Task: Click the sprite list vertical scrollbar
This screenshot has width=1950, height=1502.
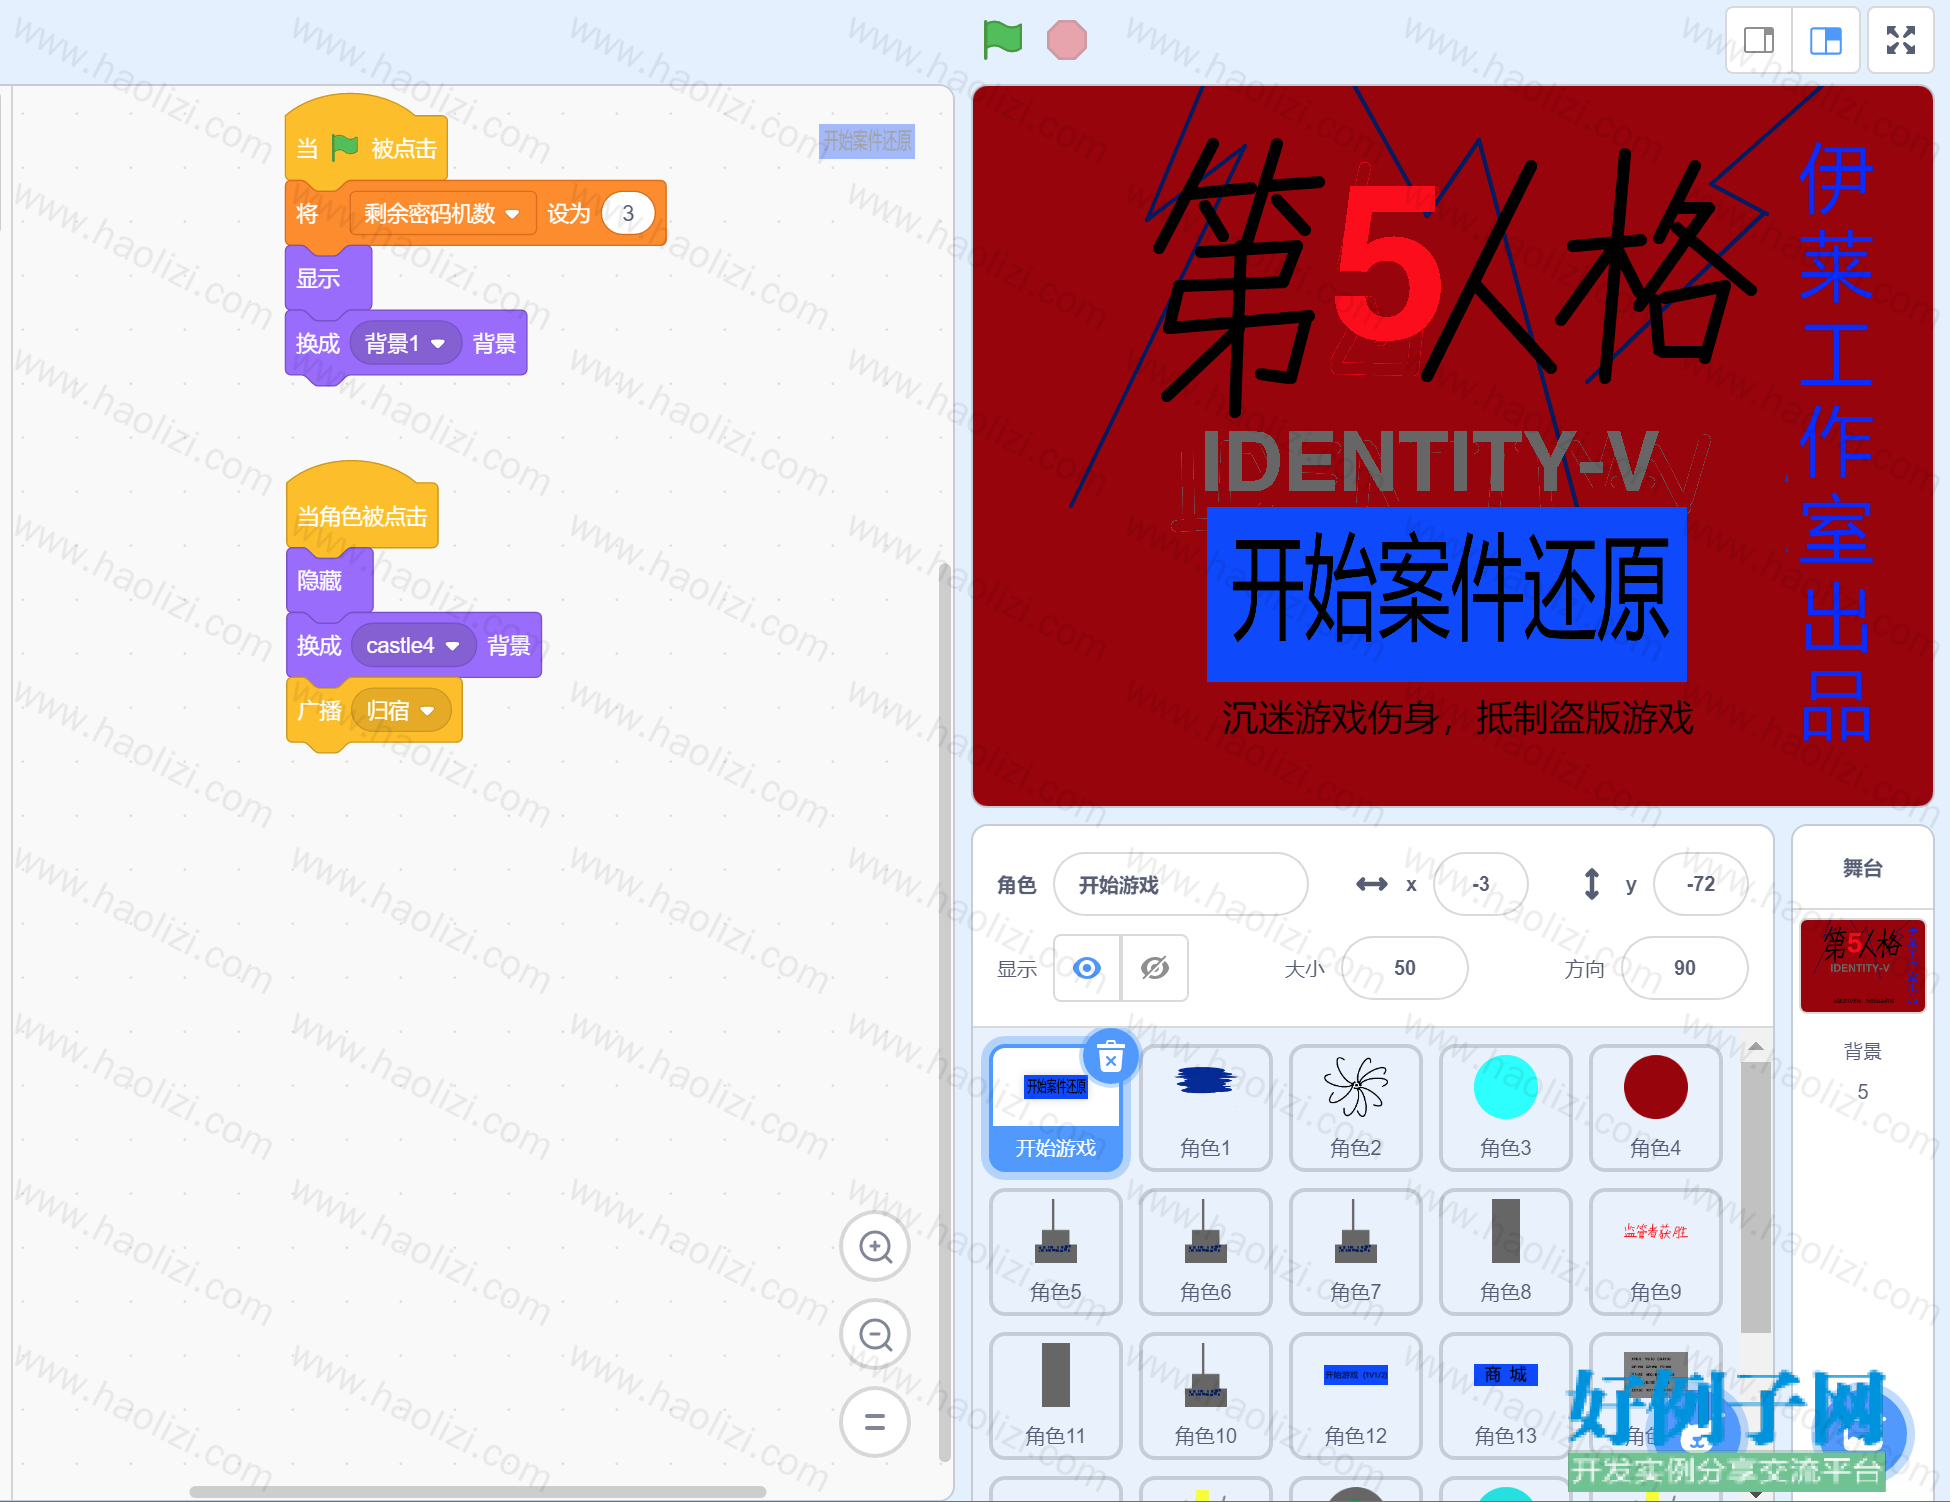Action: tap(1755, 1197)
